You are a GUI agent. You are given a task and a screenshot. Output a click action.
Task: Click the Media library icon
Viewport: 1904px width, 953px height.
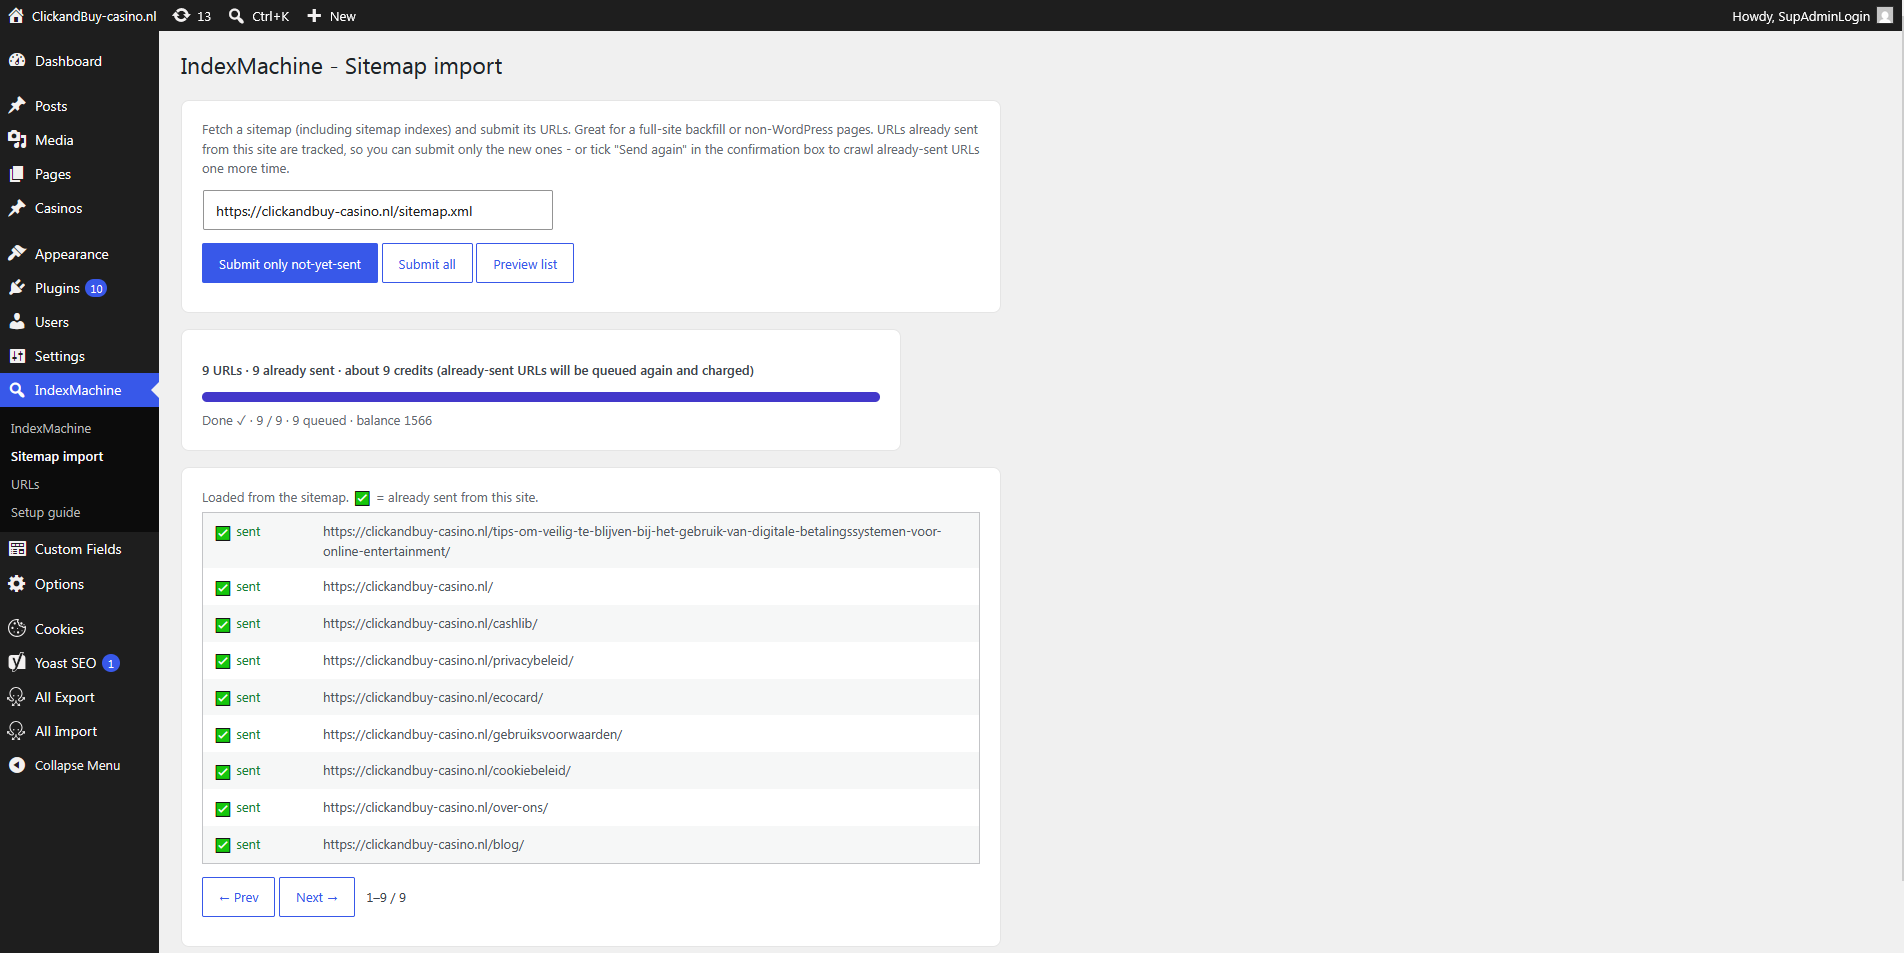pyautogui.click(x=17, y=140)
